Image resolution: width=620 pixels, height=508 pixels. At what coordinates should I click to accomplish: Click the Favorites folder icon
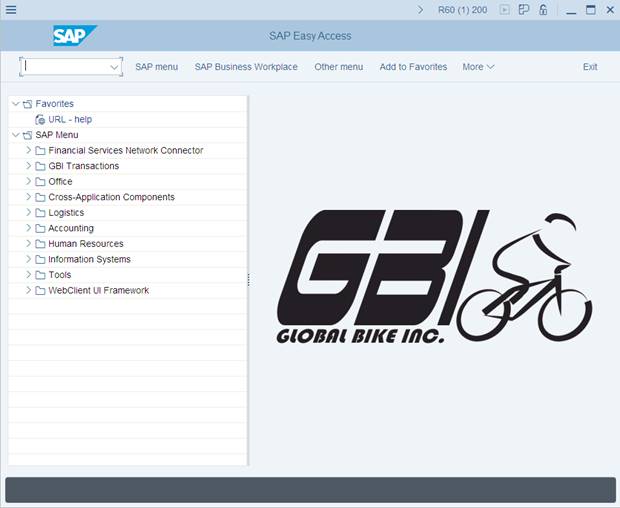(x=27, y=104)
